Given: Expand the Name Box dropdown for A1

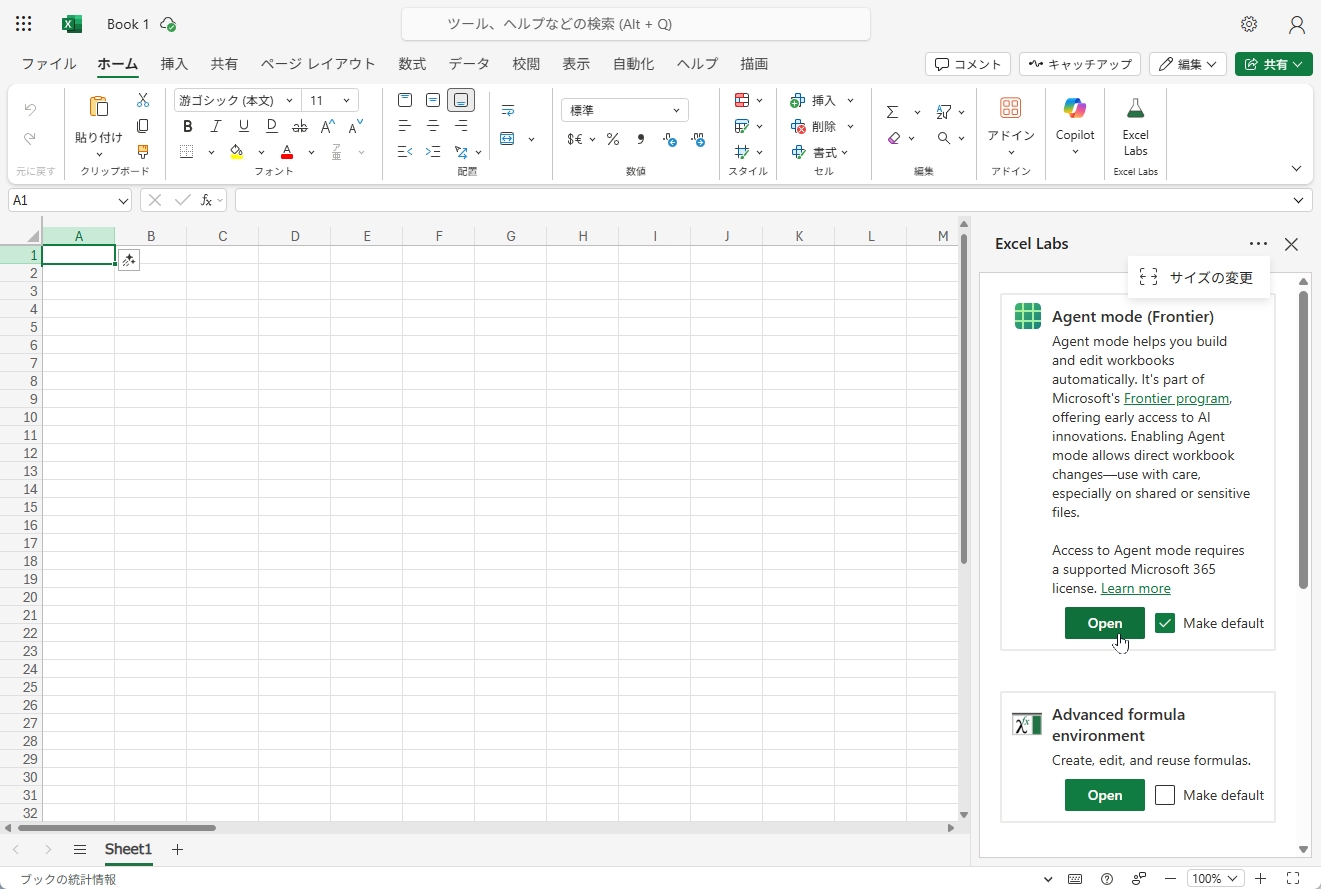Looking at the screenshot, I should tap(123, 201).
